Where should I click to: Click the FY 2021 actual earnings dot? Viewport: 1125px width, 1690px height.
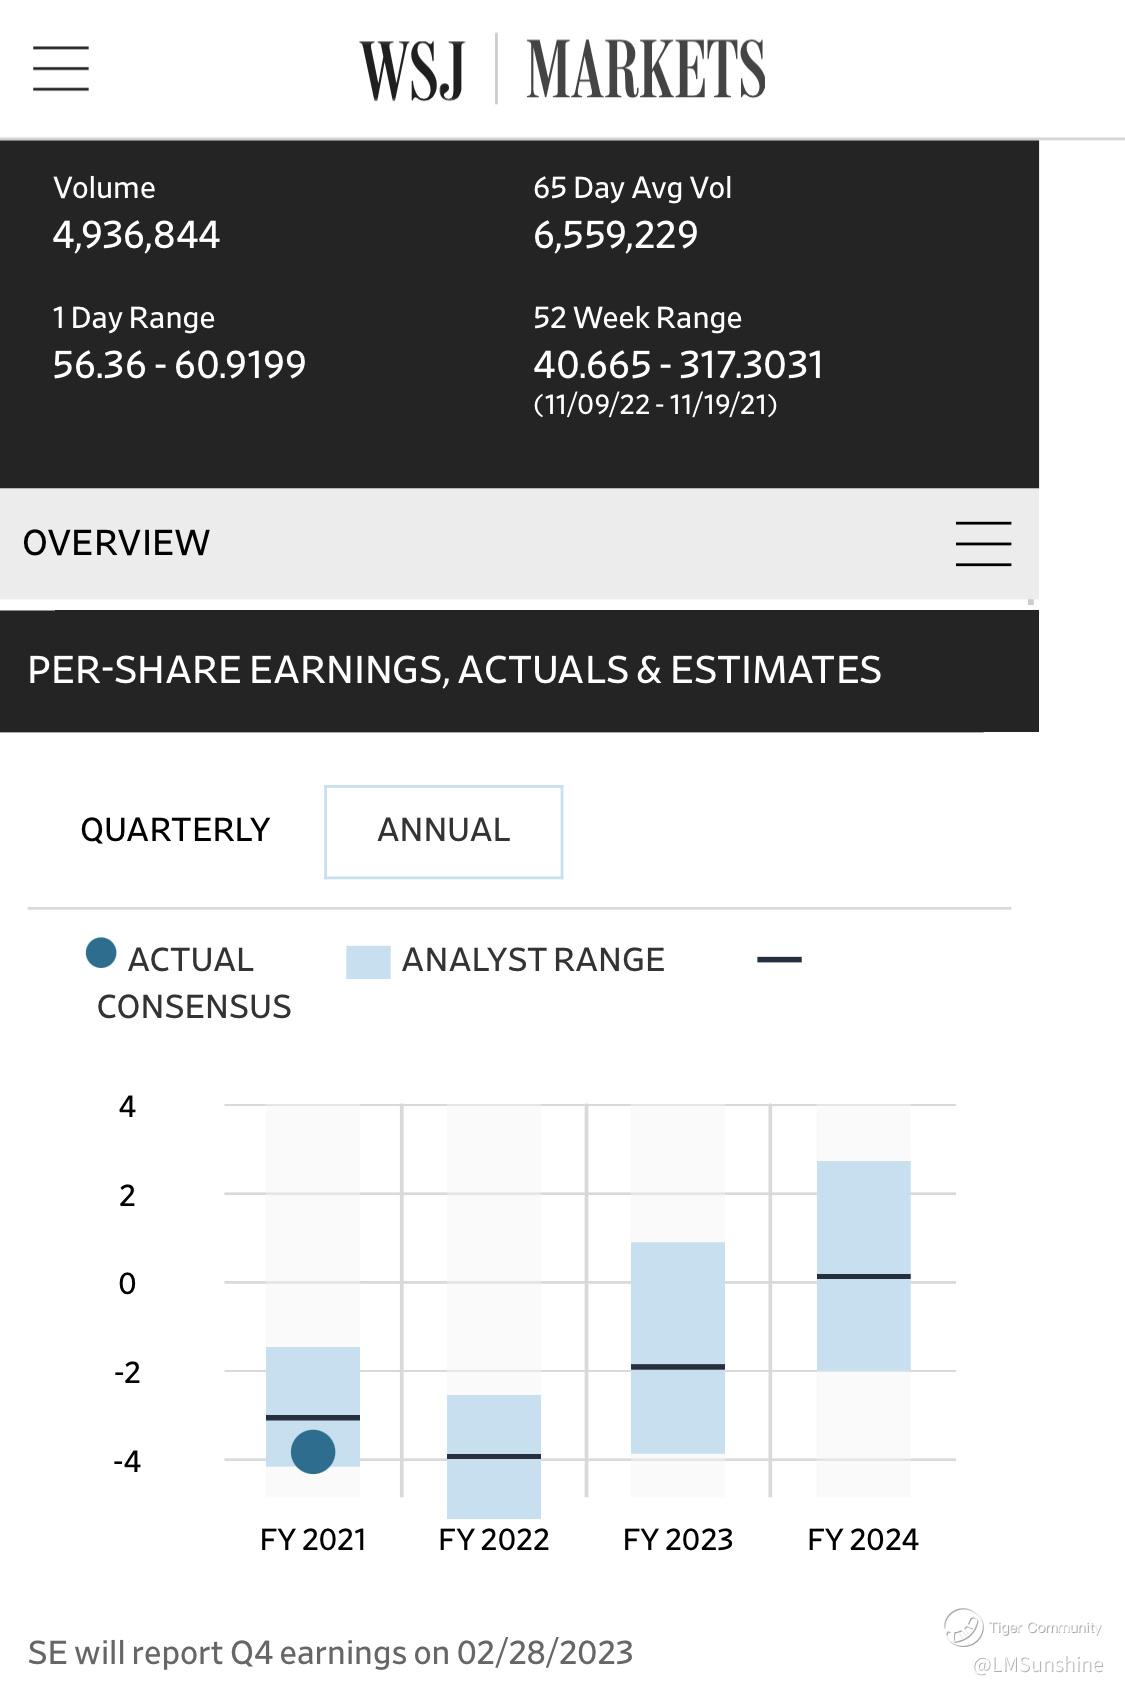[313, 1451]
